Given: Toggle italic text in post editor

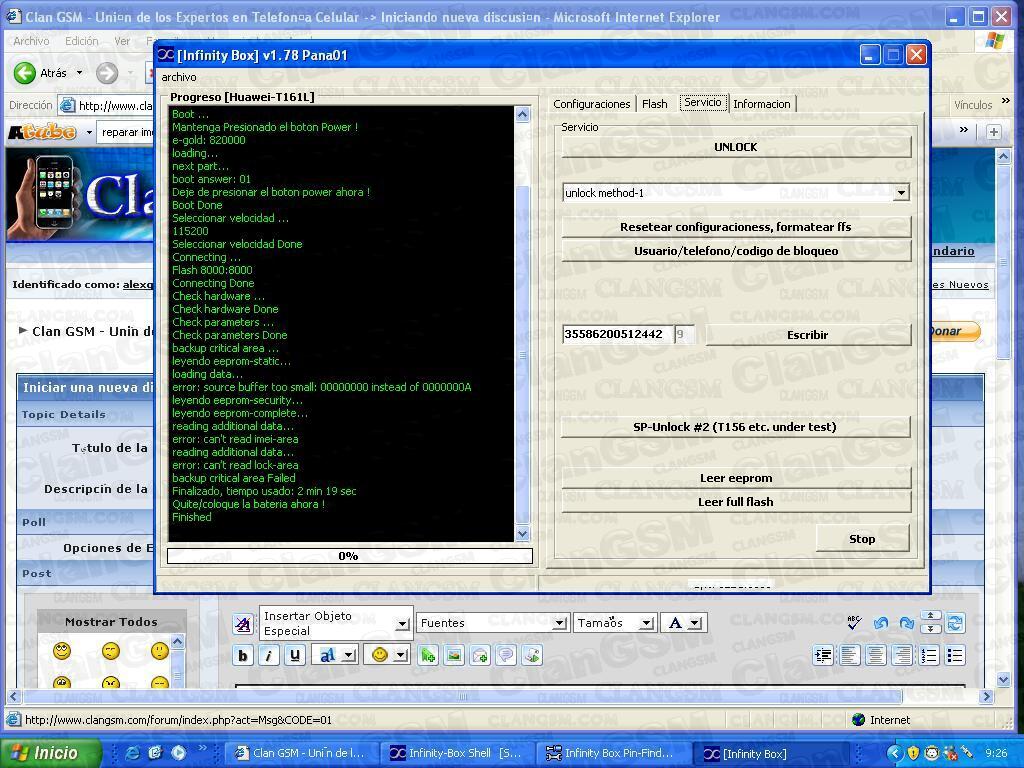Looking at the screenshot, I should pyautogui.click(x=268, y=655).
